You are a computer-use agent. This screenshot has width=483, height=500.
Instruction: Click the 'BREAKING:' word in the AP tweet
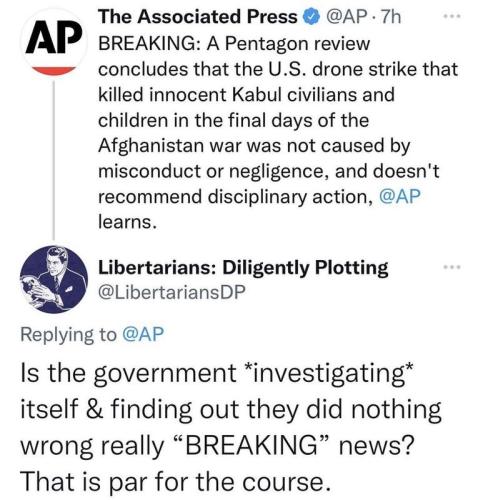click(149, 44)
